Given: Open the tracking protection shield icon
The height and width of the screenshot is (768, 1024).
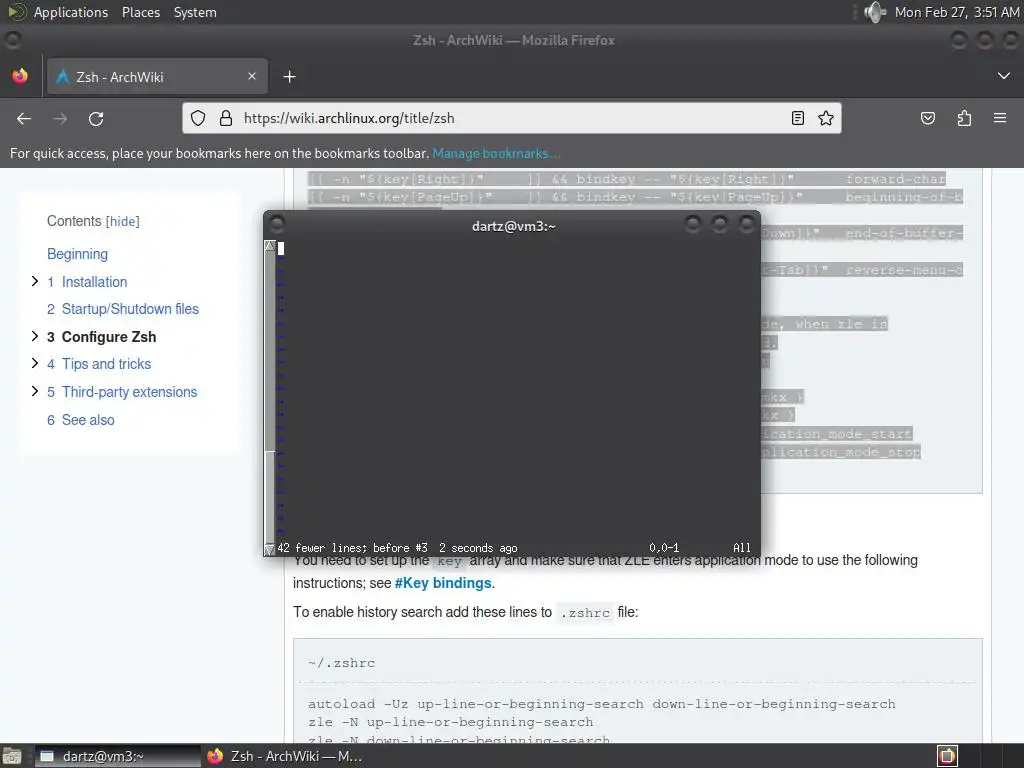Looking at the screenshot, I should pyautogui.click(x=198, y=118).
